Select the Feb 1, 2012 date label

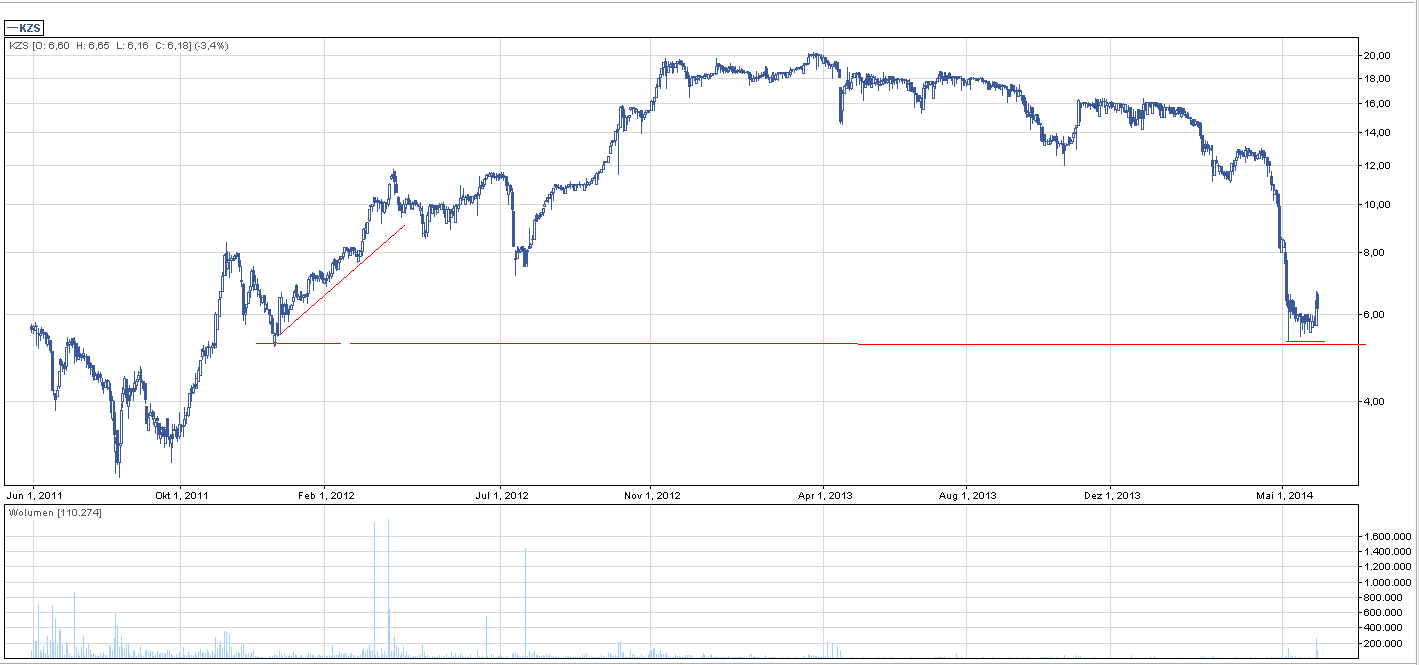tap(327, 495)
